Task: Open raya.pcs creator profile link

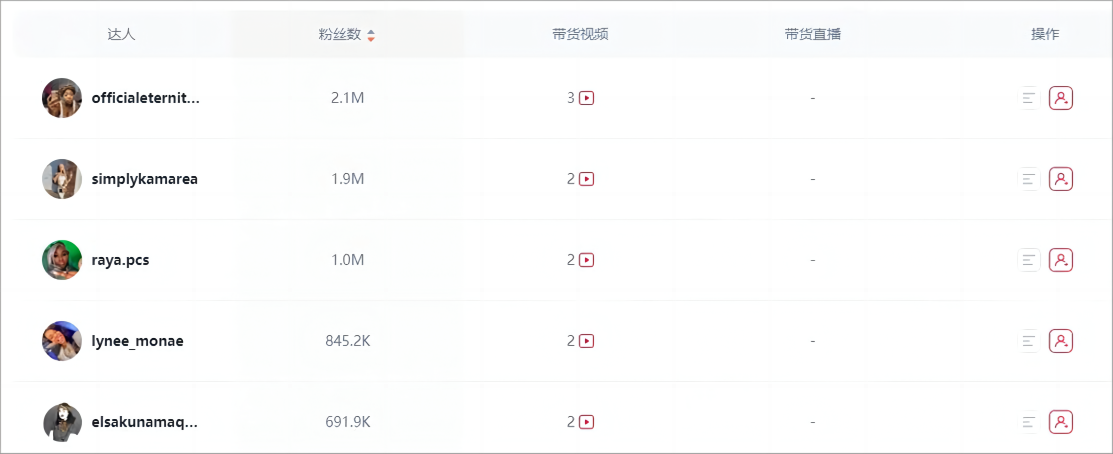Action: (x=120, y=260)
